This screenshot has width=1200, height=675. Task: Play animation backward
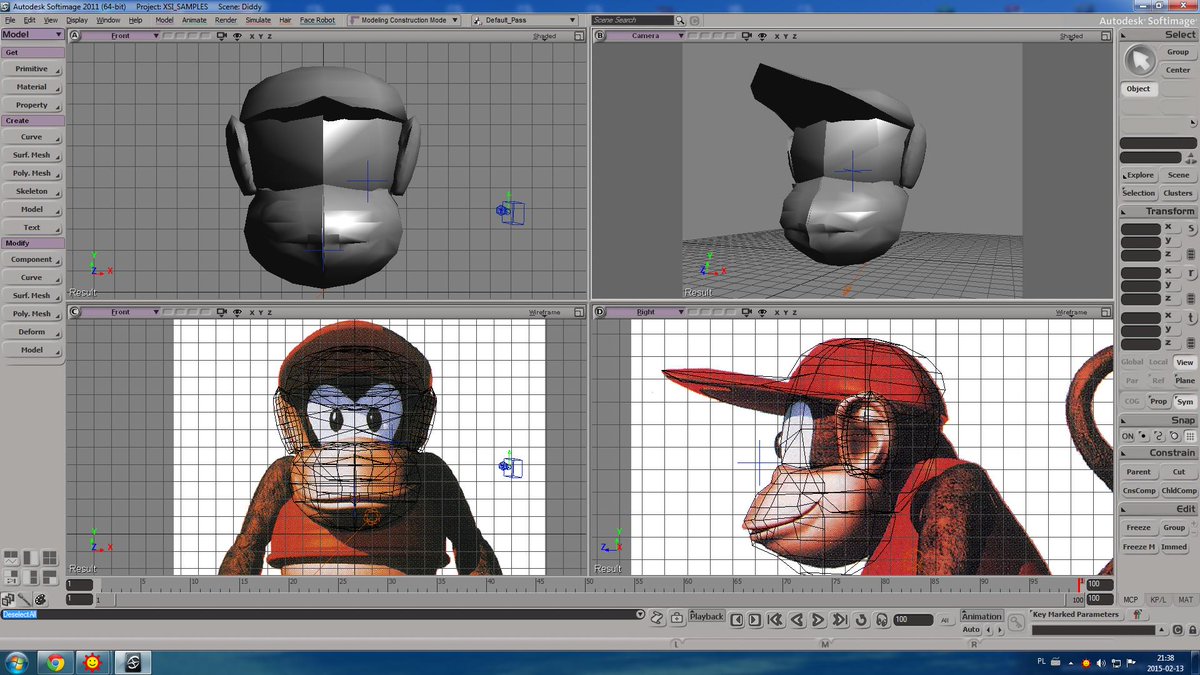[797, 620]
